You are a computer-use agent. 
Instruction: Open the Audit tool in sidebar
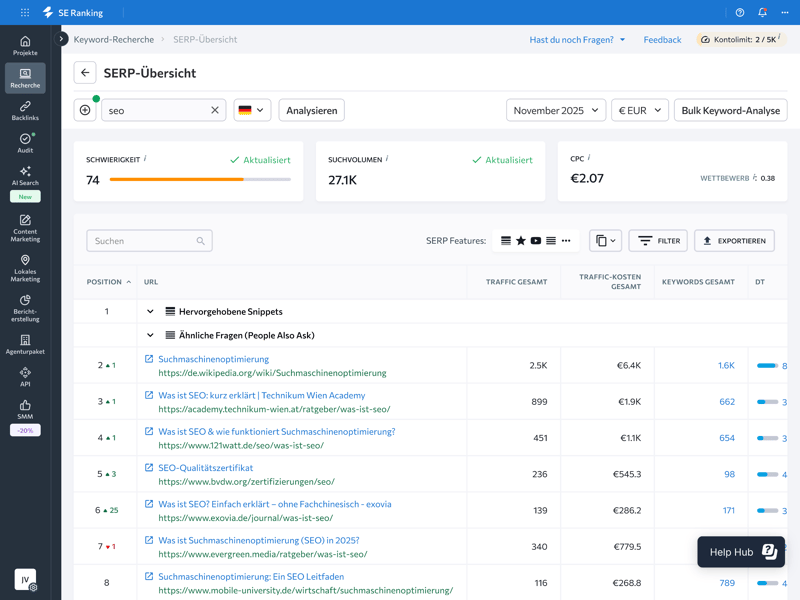[25, 144]
